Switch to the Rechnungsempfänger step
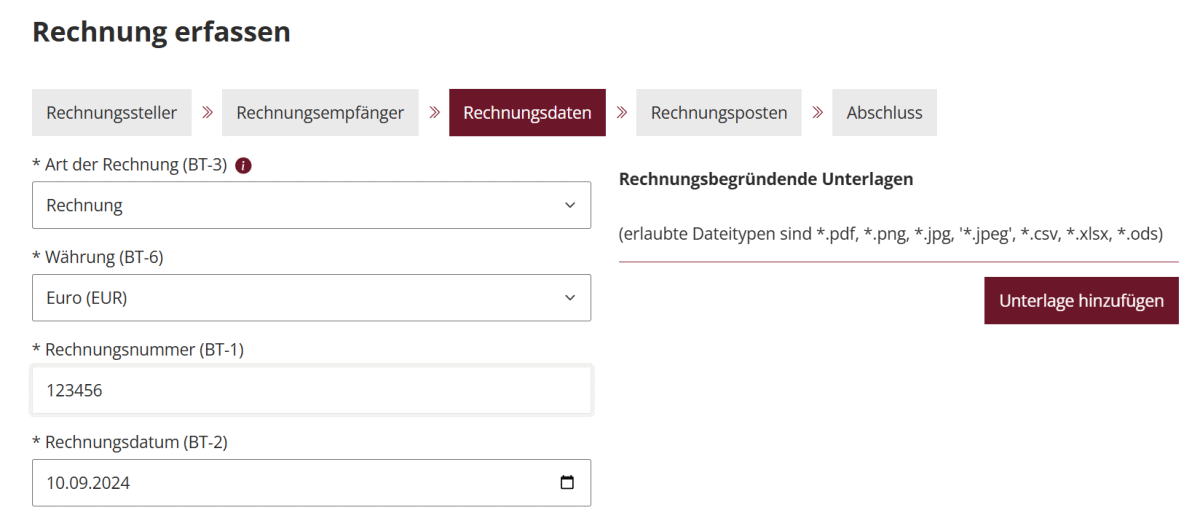This screenshot has height=521, width=1200. tap(320, 113)
